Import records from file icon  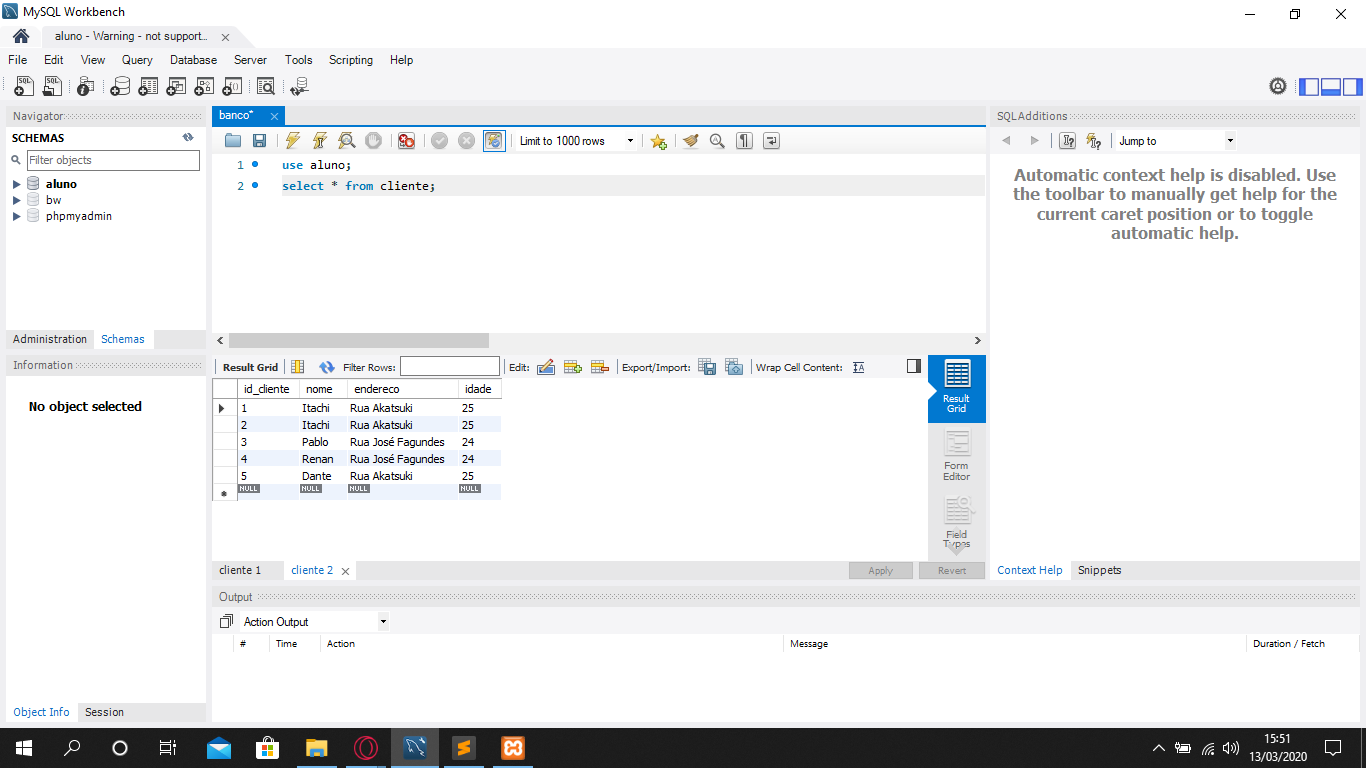tap(734, 367)
